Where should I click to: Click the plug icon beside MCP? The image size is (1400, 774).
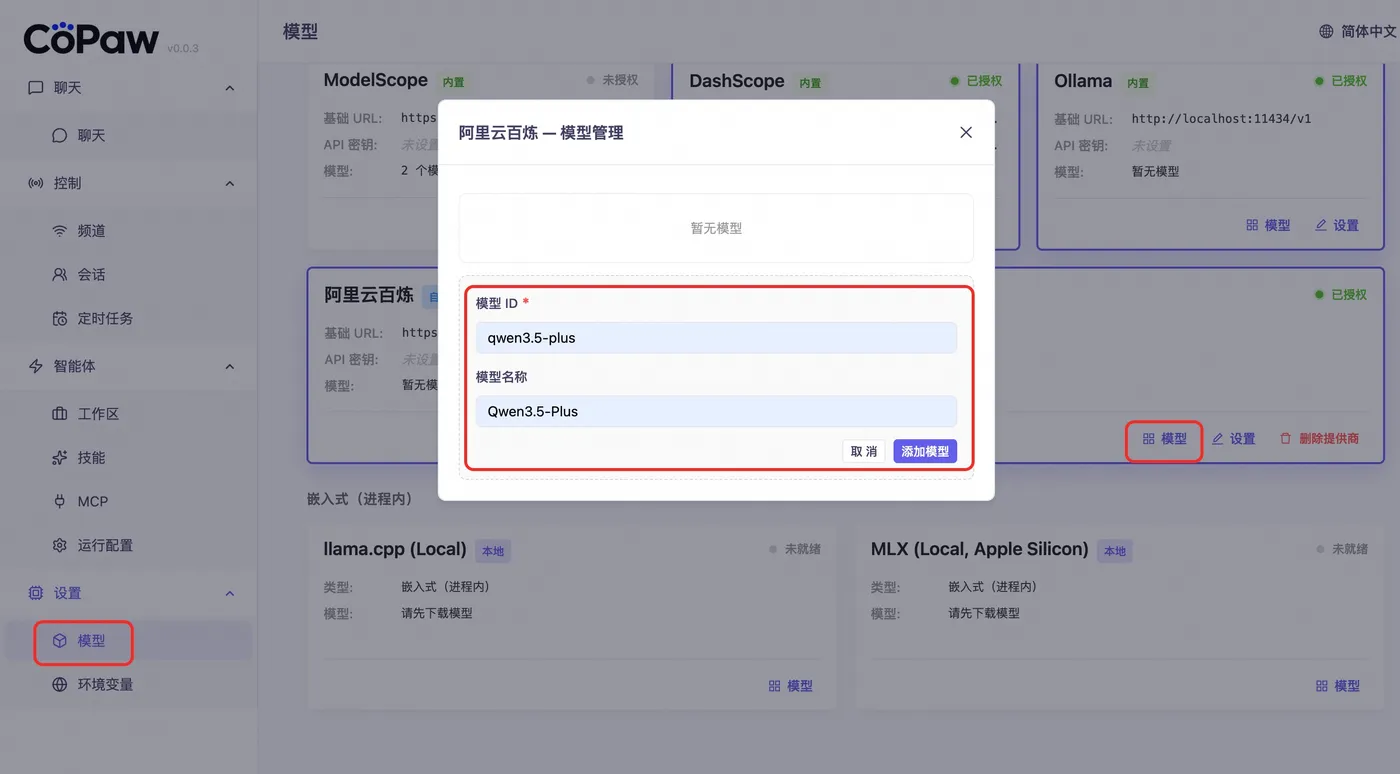pyautogui.click(x=60, y=502)
